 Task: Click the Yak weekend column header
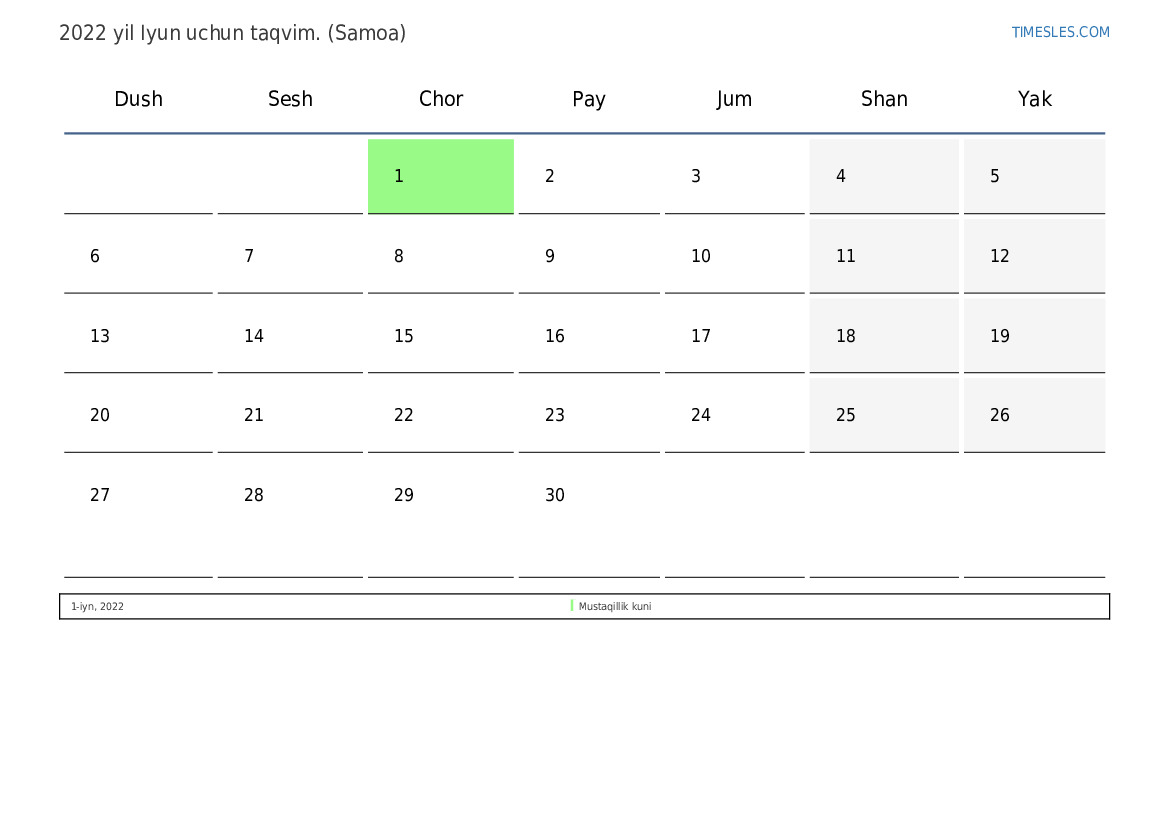pos(1035,99)
